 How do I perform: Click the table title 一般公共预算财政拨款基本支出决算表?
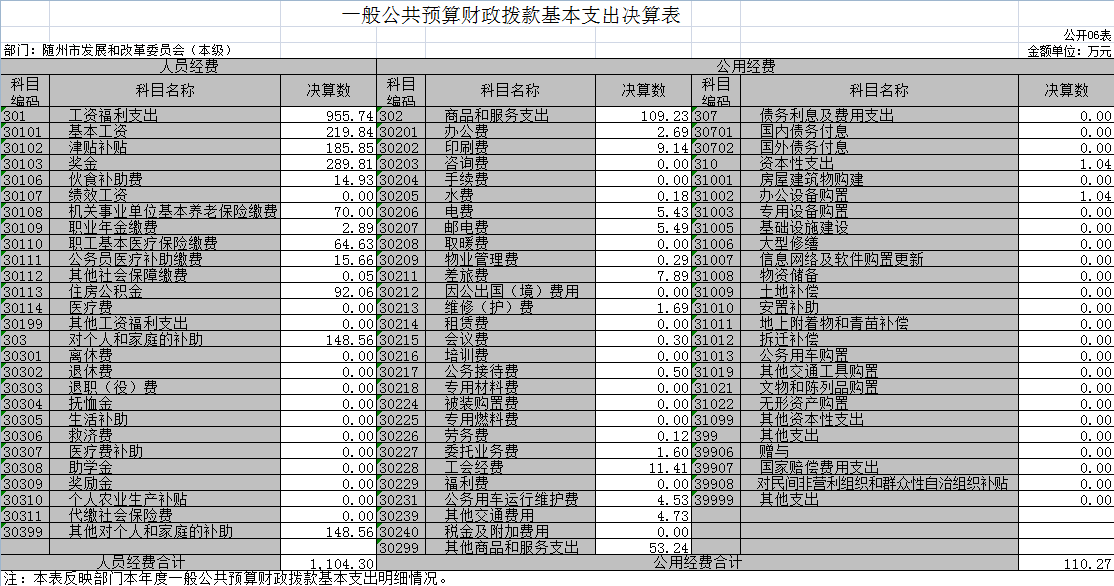click(x=517, y=17)
